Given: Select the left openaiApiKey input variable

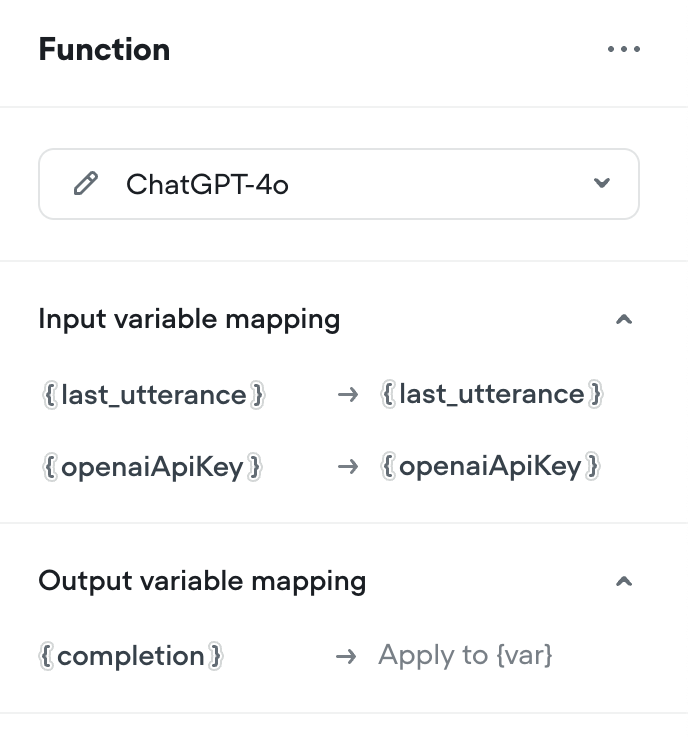Looking at the screenshot, I should tap(152, 467).
